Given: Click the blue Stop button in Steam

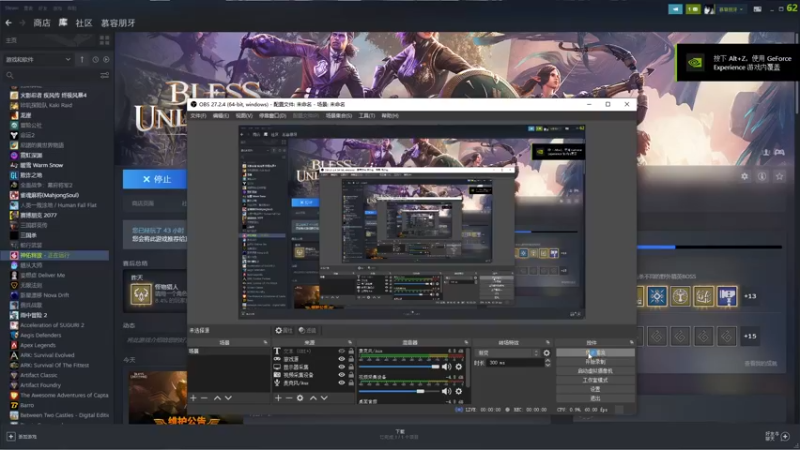Looking at the screenshot, I should pos(155,179).
